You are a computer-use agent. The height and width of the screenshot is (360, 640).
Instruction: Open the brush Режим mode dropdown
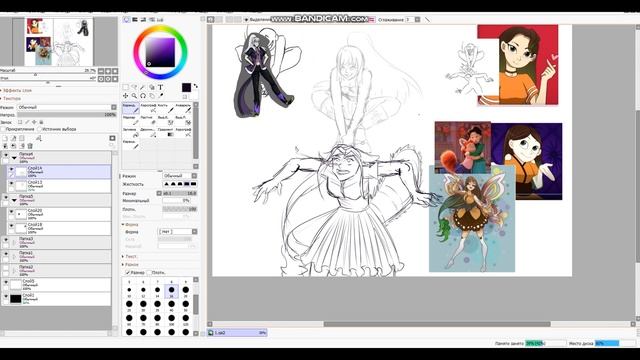pos(180,176)
